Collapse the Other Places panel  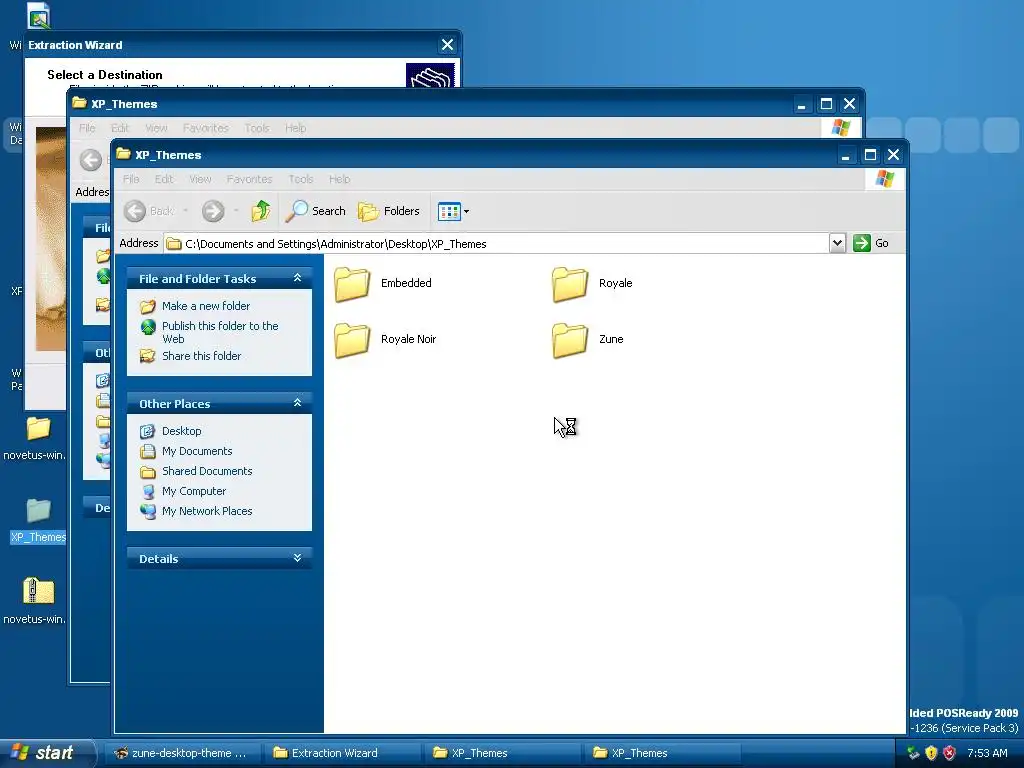point(297,403)
